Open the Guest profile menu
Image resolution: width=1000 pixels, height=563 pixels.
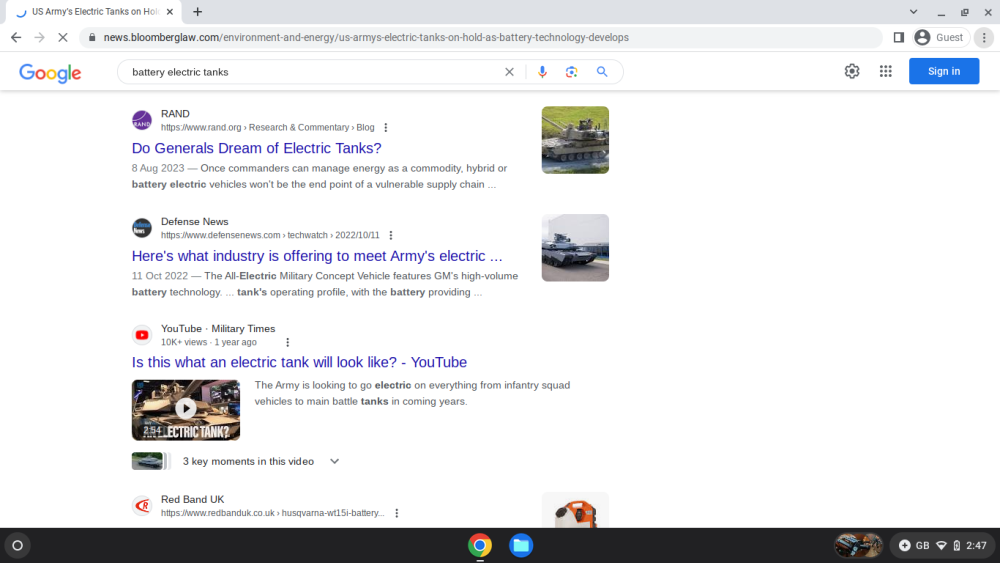pyautogui.click(x=941, y=38)
